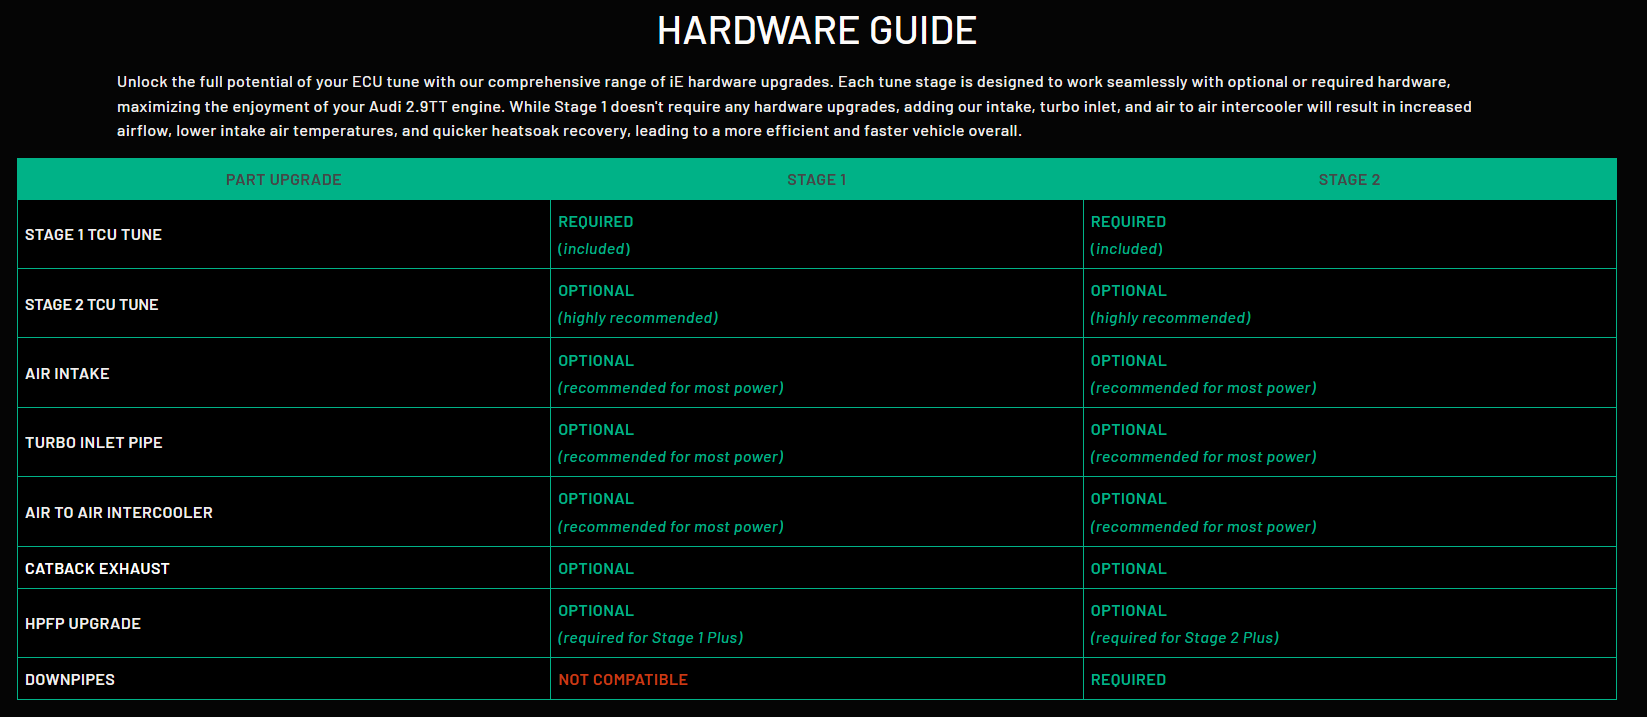1647x717 pixels.
Task: Click OPTIONAL in Catback Exhaust Stage 2 cell
Action: [x=1128, y=569]
